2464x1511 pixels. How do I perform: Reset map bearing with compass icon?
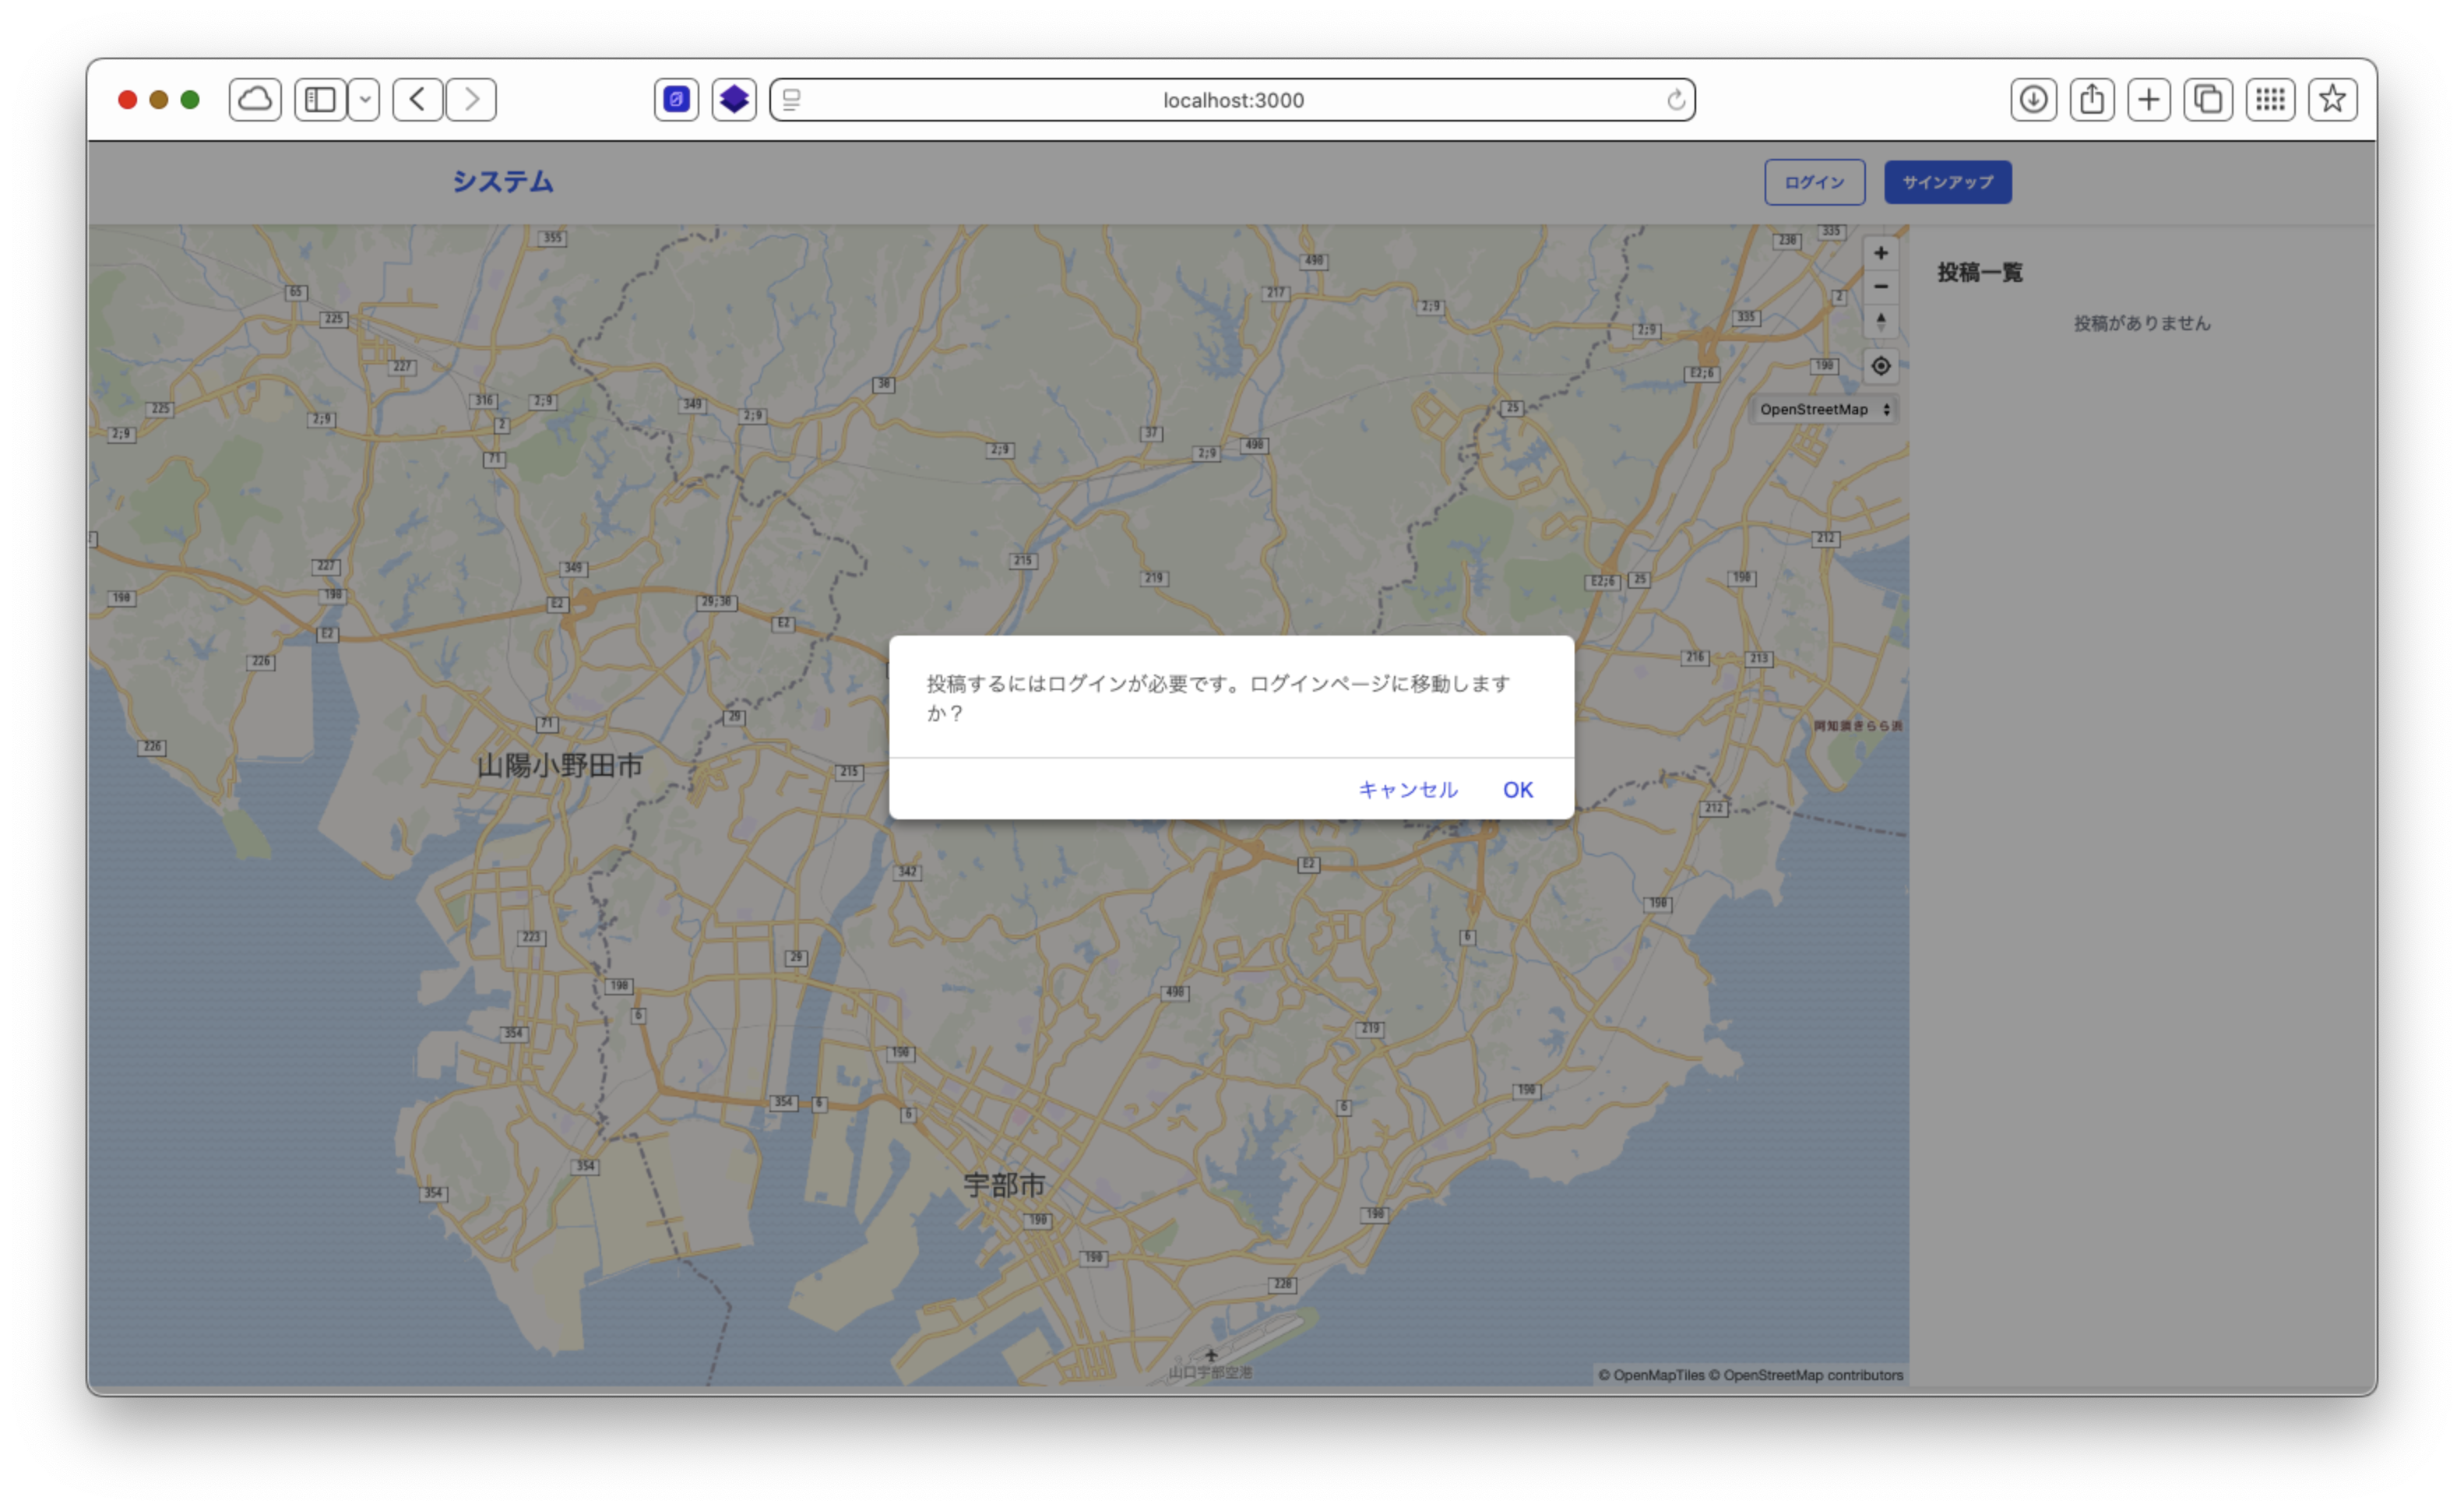(x=1880, y=321)
